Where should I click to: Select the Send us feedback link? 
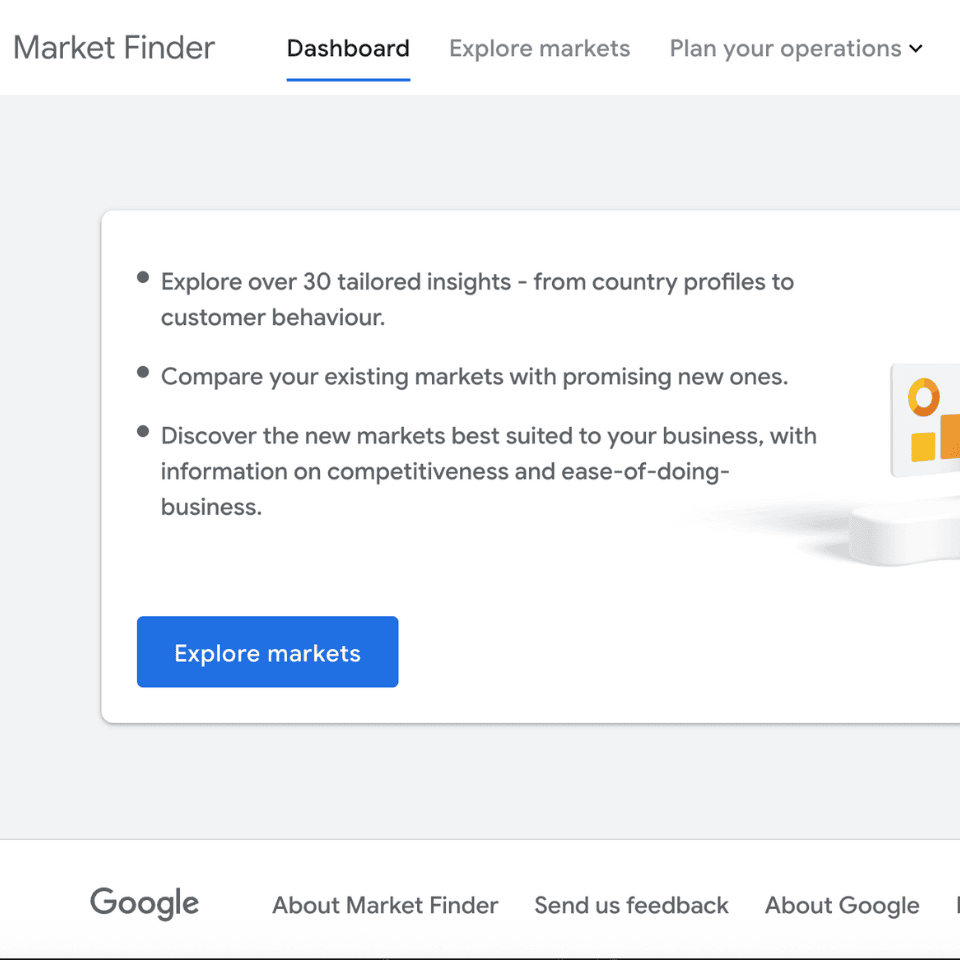631,905
